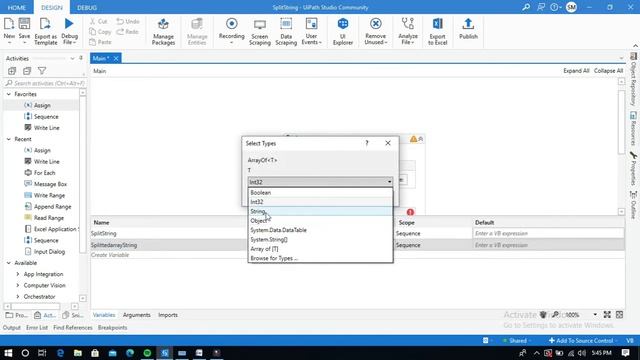
Task: Open the feedback icon in title bar
Action: [x=541, y=7]
